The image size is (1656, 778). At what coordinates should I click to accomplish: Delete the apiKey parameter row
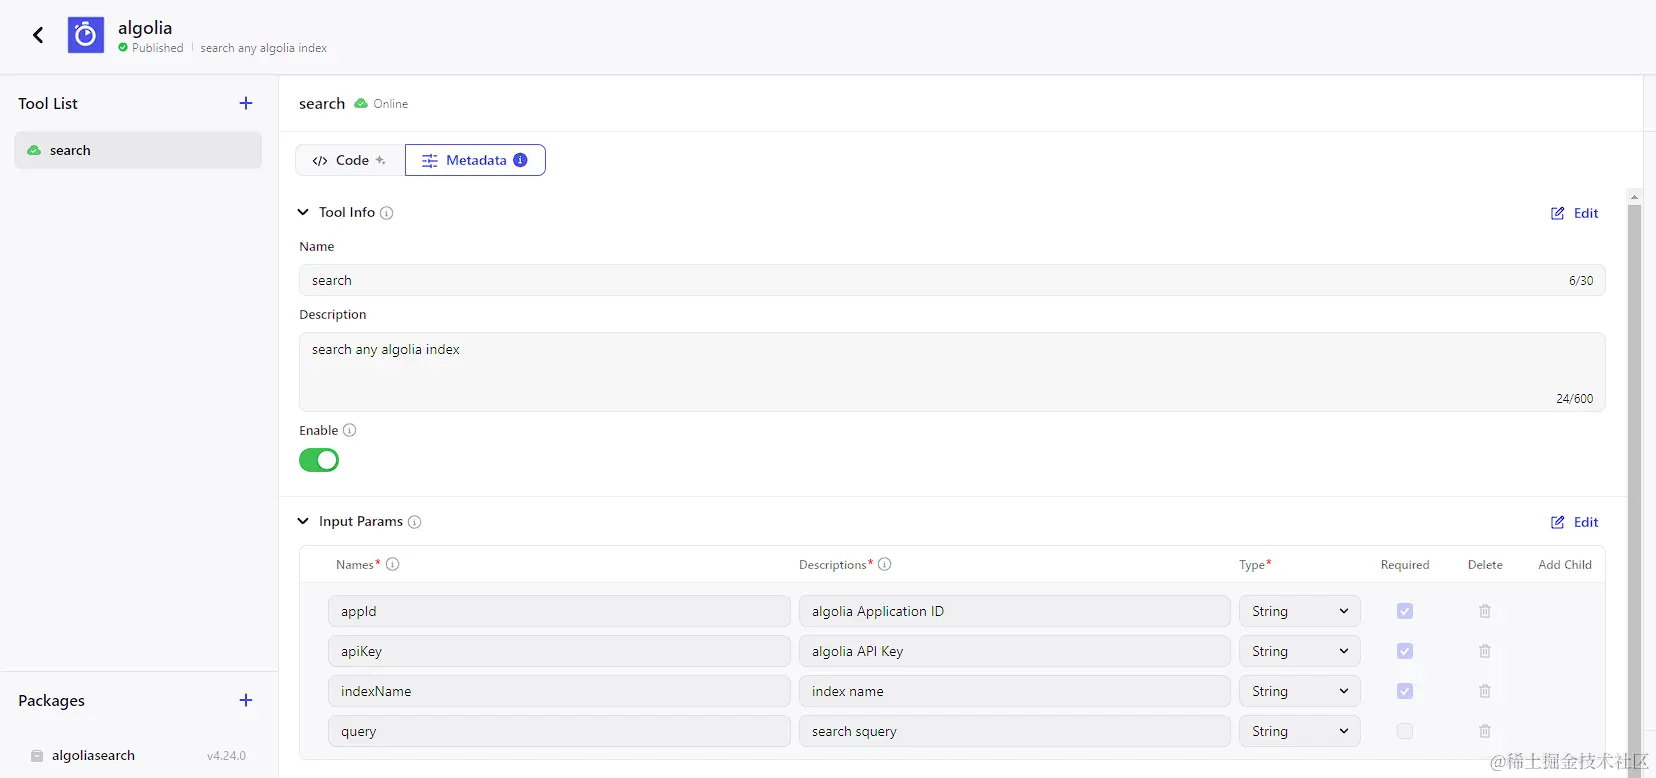(1485, 651)
